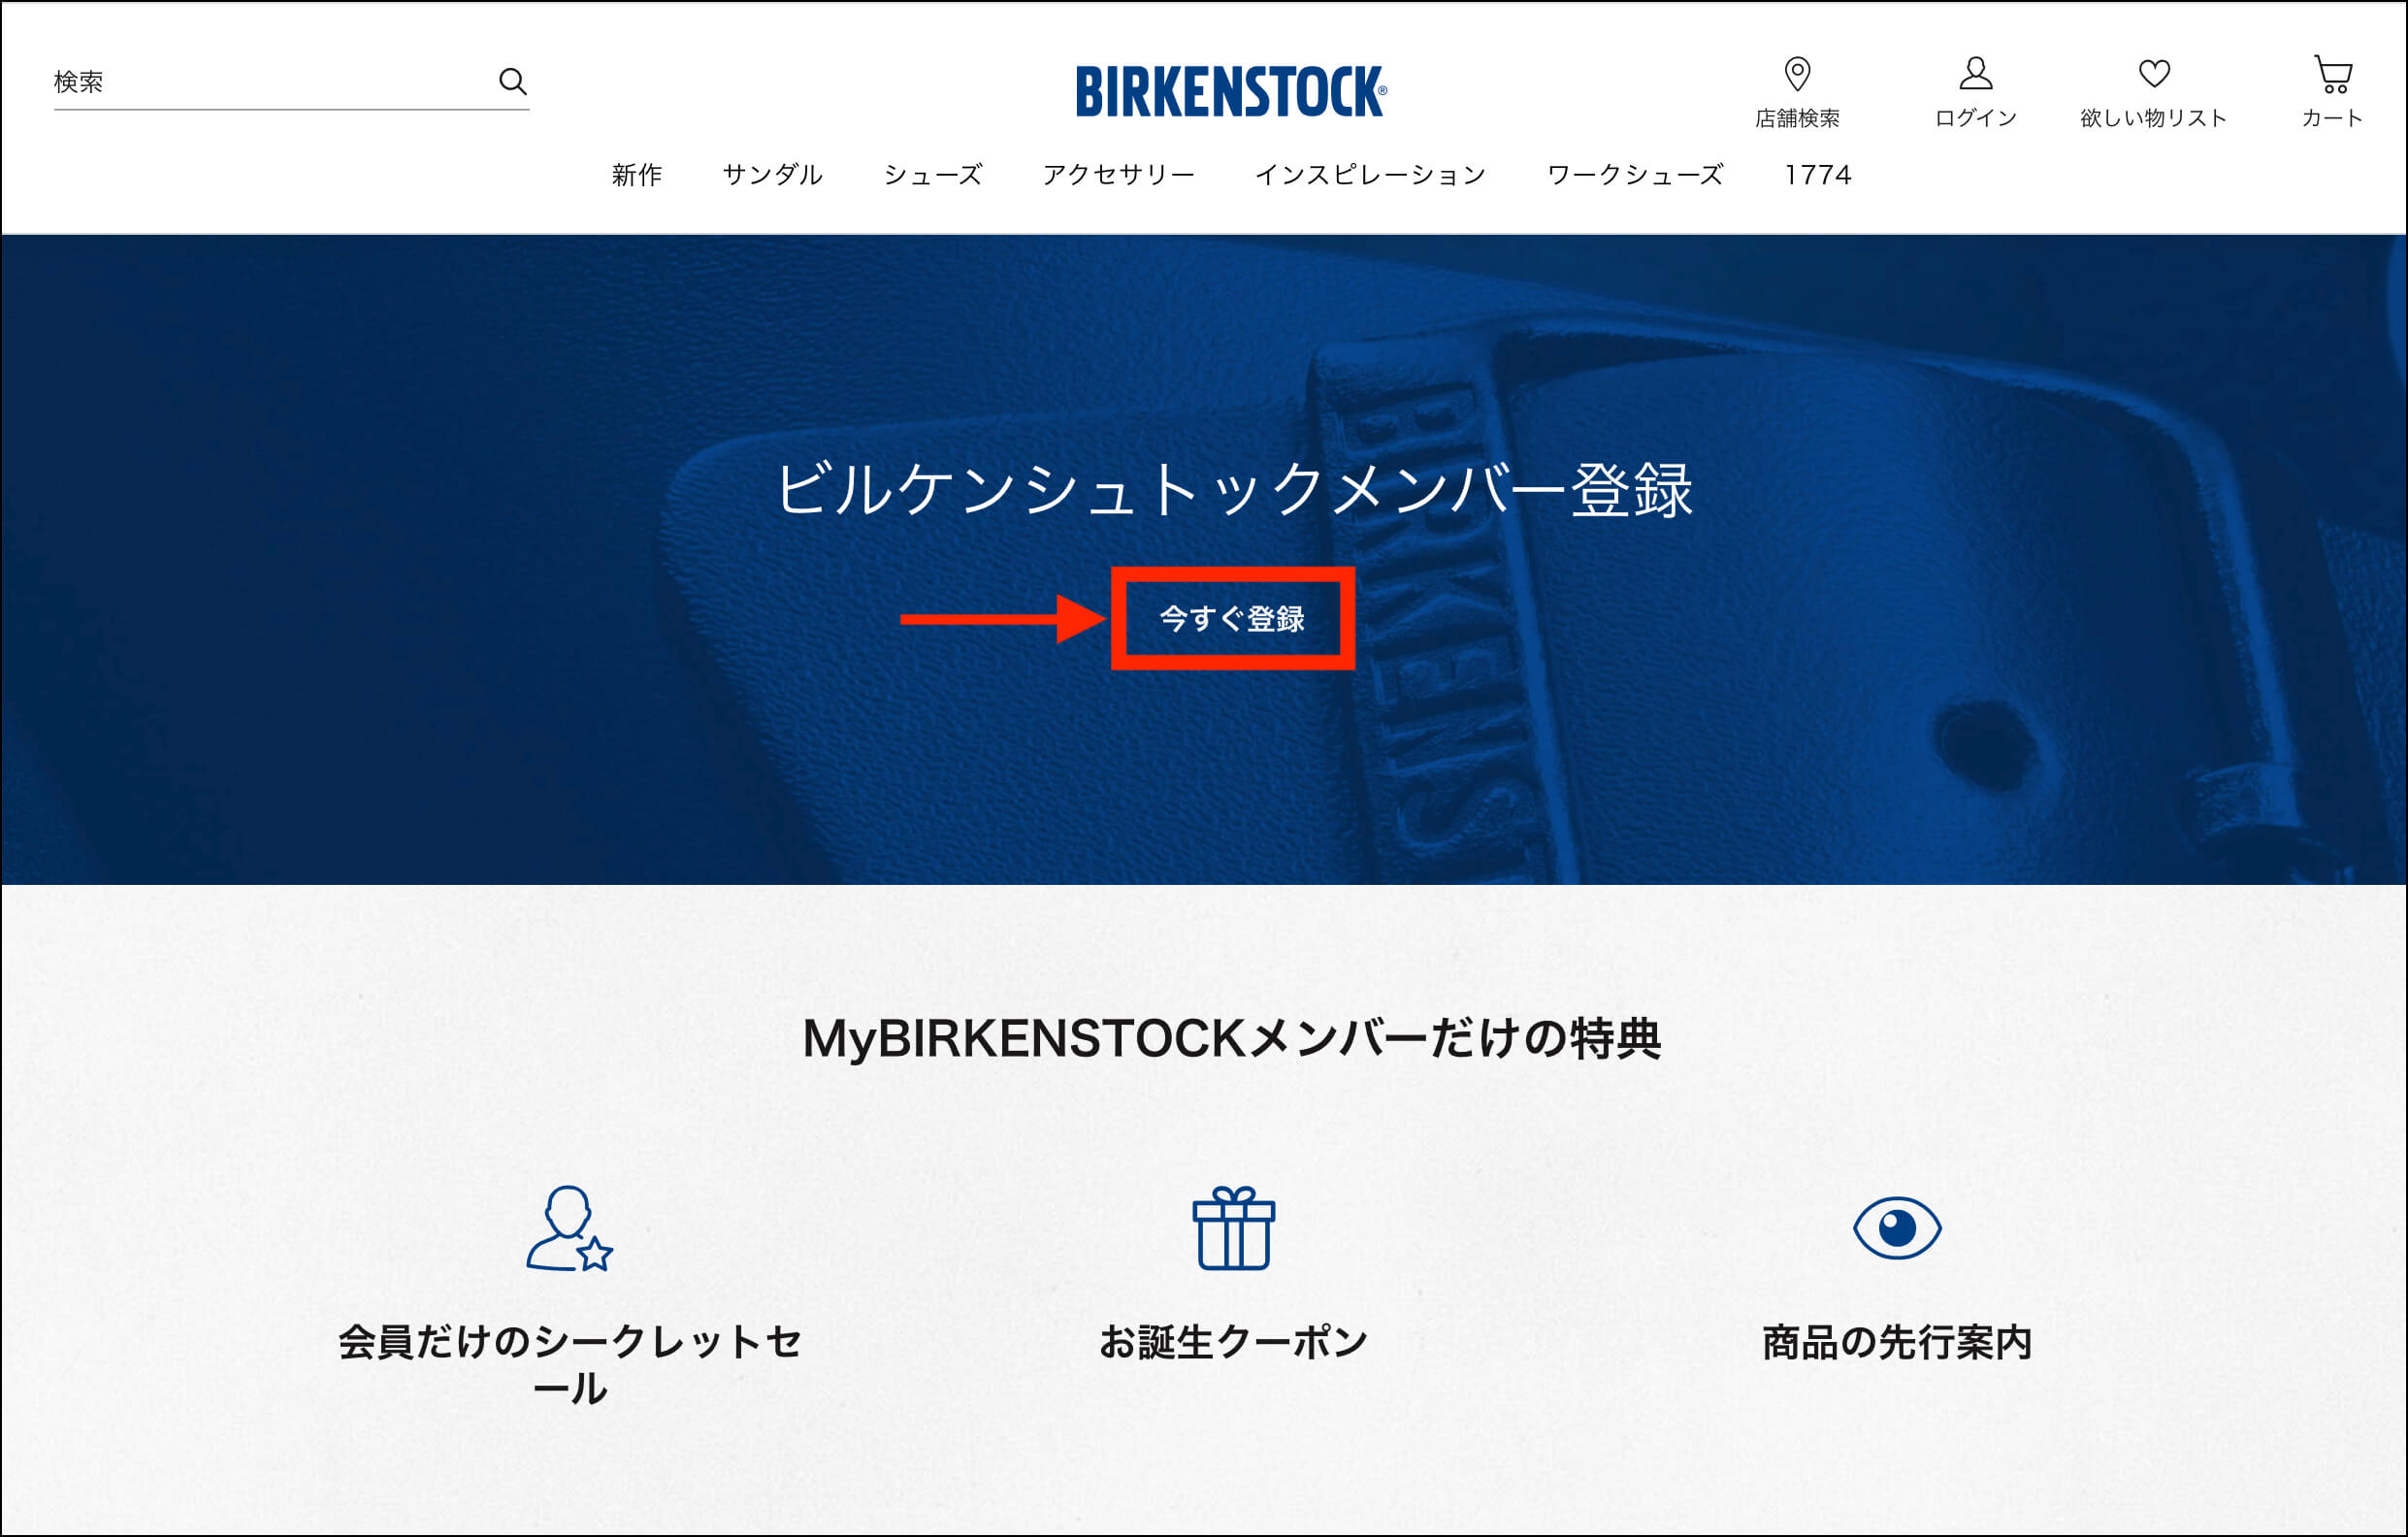Click the 検索 search input field
The width and height of the screenshot is (2408, 1537).
270,81
